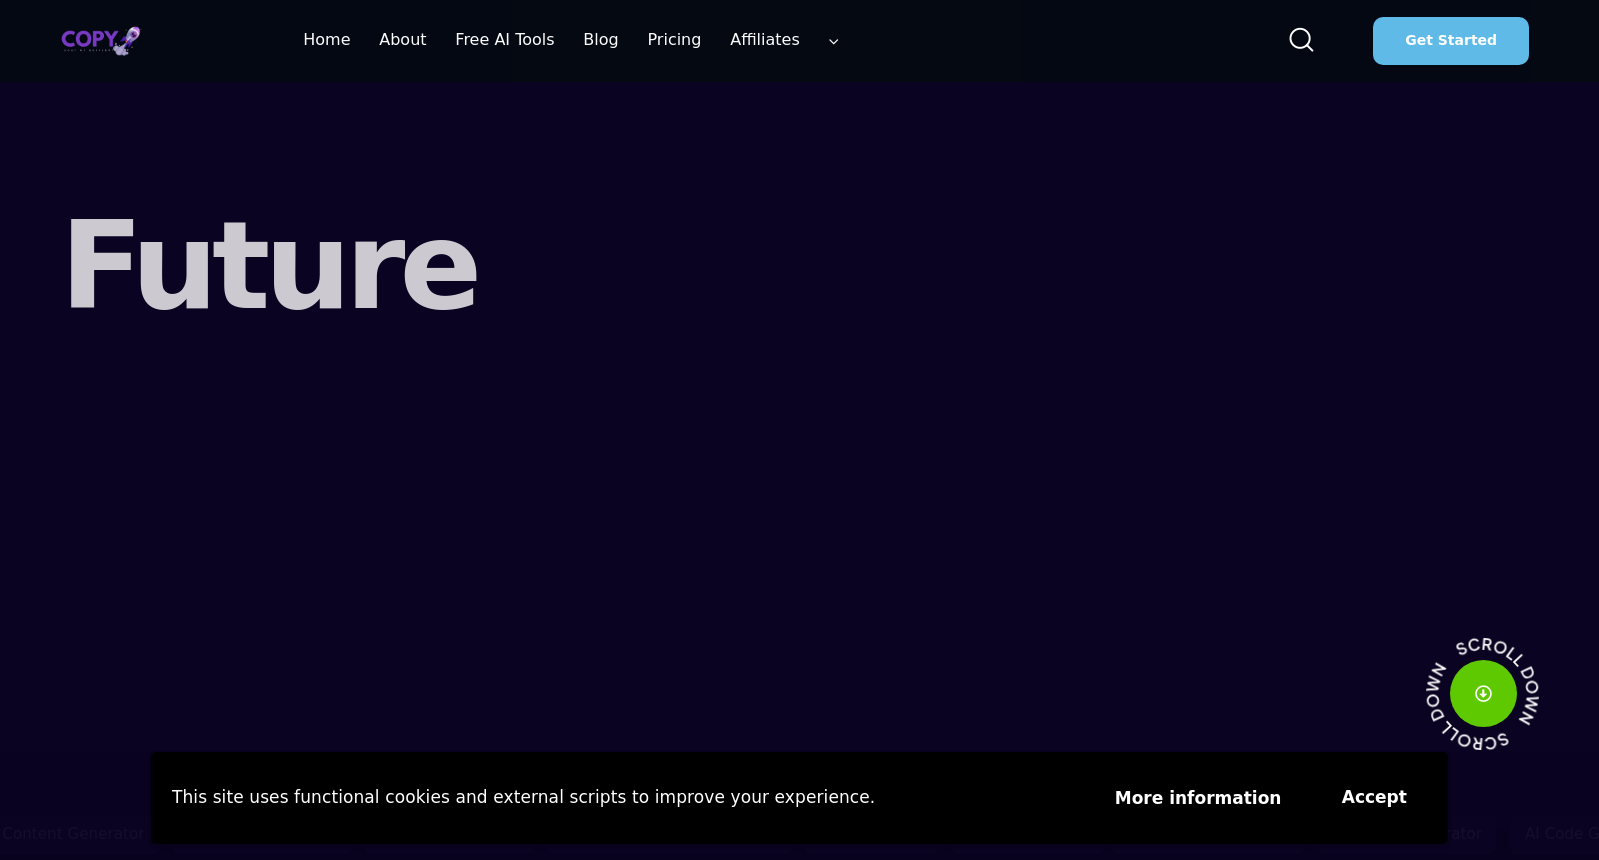Expand the chevron dropdown after Affiliates
Screen dimensions: 1599x860
[833, 41]
